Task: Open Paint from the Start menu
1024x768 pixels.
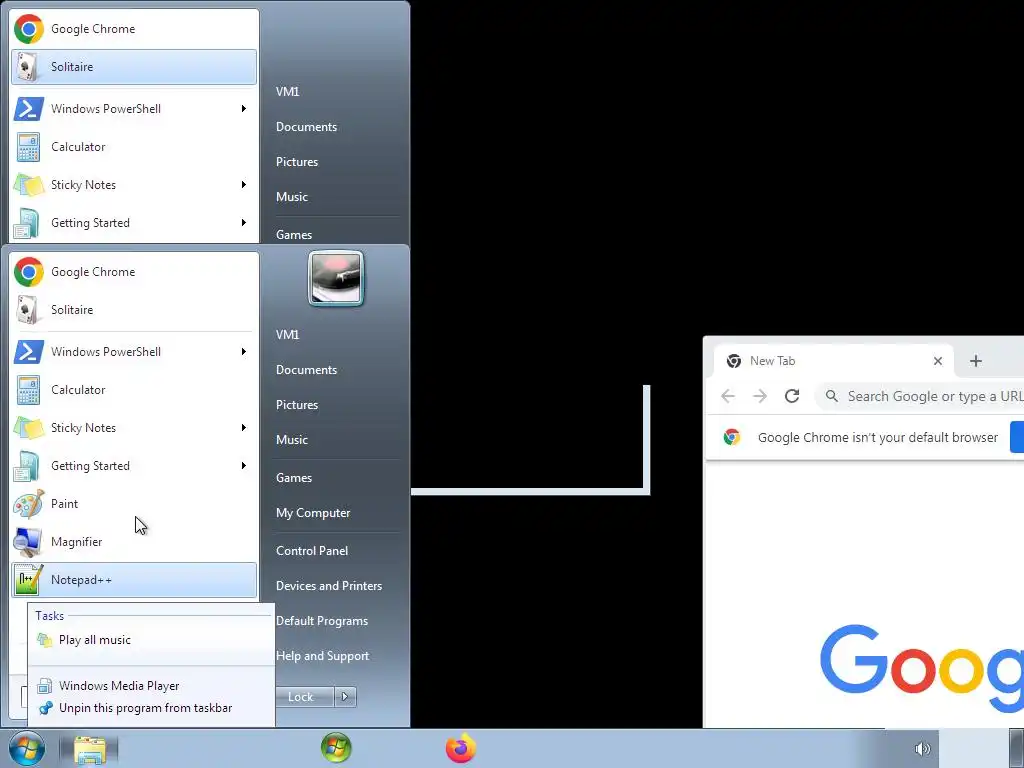Action: click(x=134, y=504)
